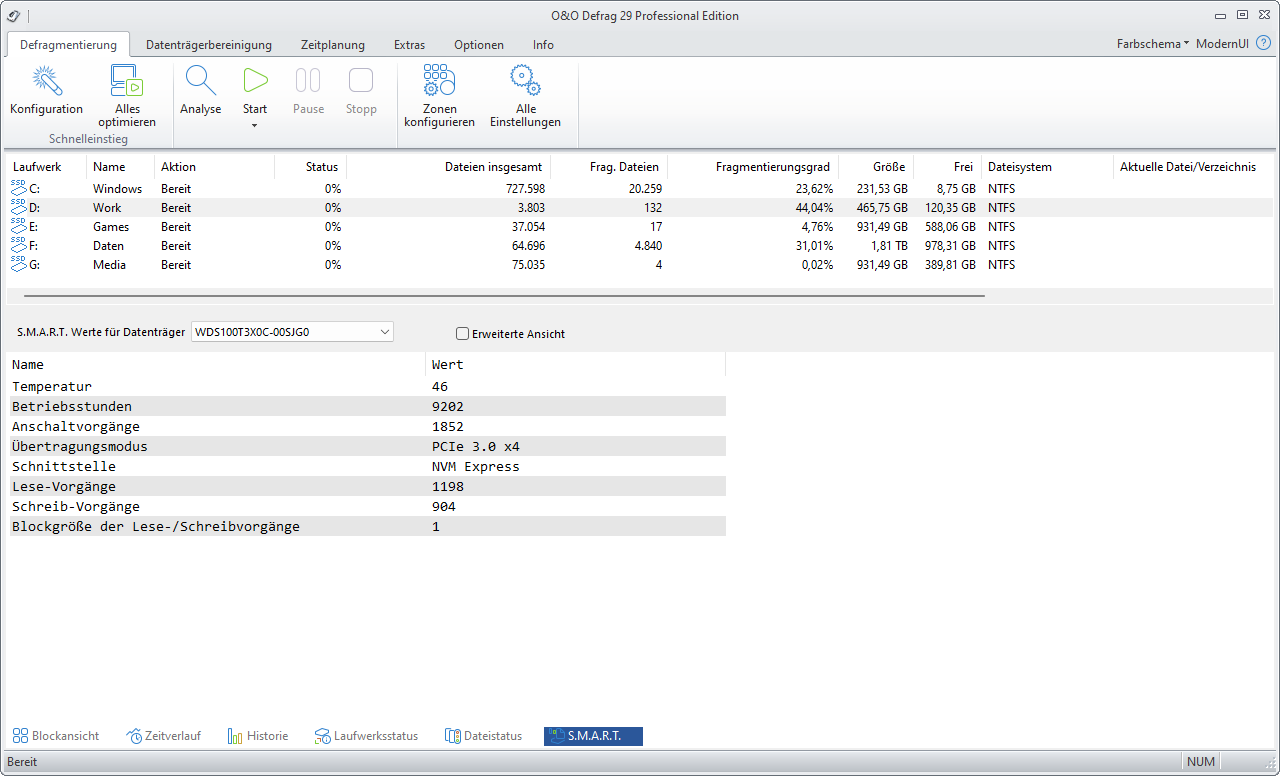Open the Farbschema dropdown
The image size is (1280, 776).
pos(1153,44)
